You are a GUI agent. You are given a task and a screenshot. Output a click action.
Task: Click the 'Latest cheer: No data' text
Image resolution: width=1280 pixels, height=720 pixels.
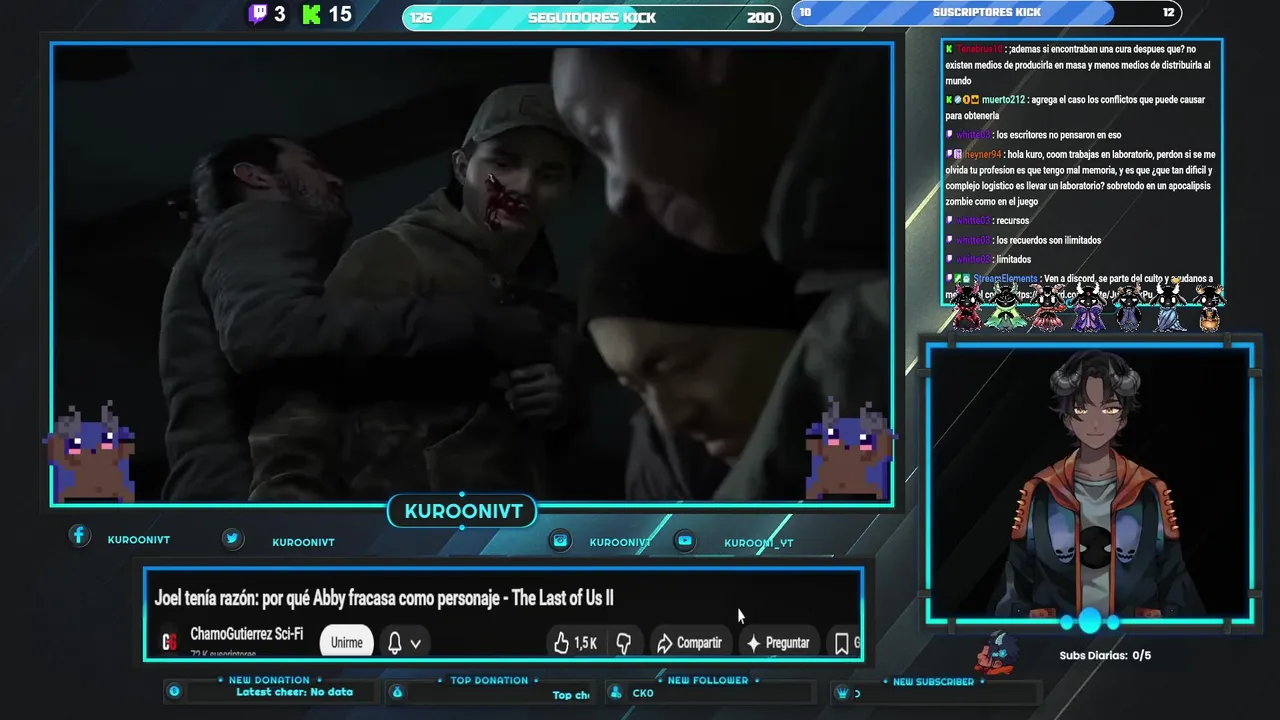[294, 692]
